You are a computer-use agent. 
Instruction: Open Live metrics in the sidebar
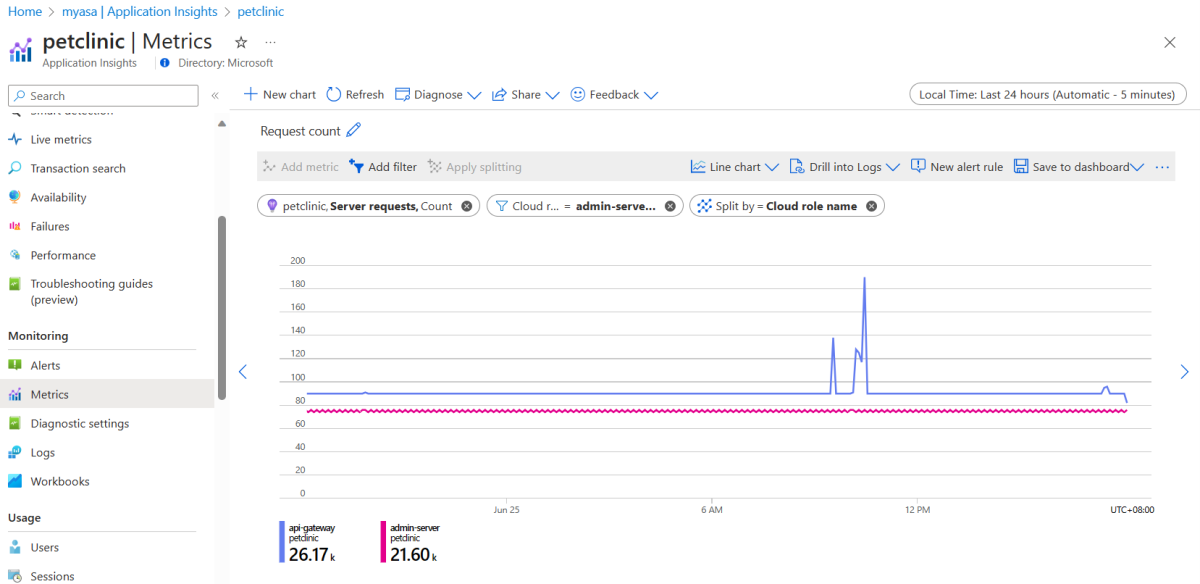click(x=61, y=139)
